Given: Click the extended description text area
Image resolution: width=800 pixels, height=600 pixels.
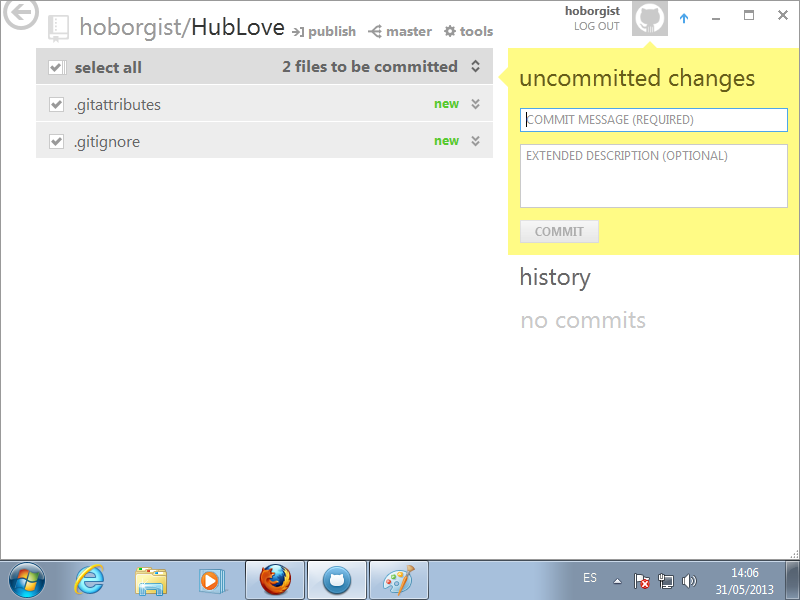Looking at the screenshot, I should pyautogui.click(x=654, y=176).
